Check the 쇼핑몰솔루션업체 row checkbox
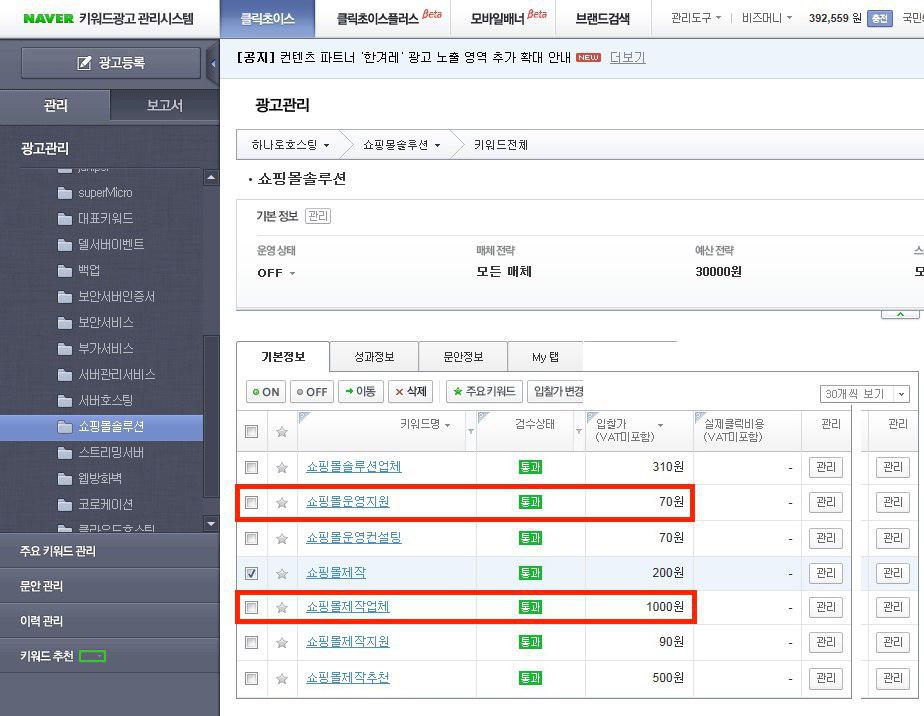 [252, 468]
